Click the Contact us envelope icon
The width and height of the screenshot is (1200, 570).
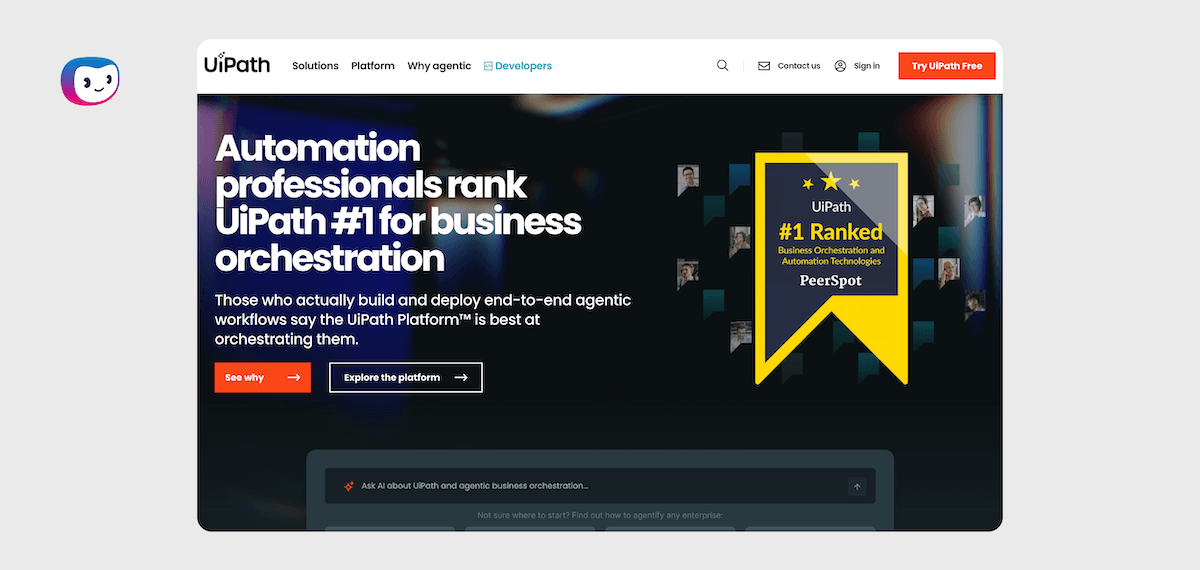coord(764,66)
